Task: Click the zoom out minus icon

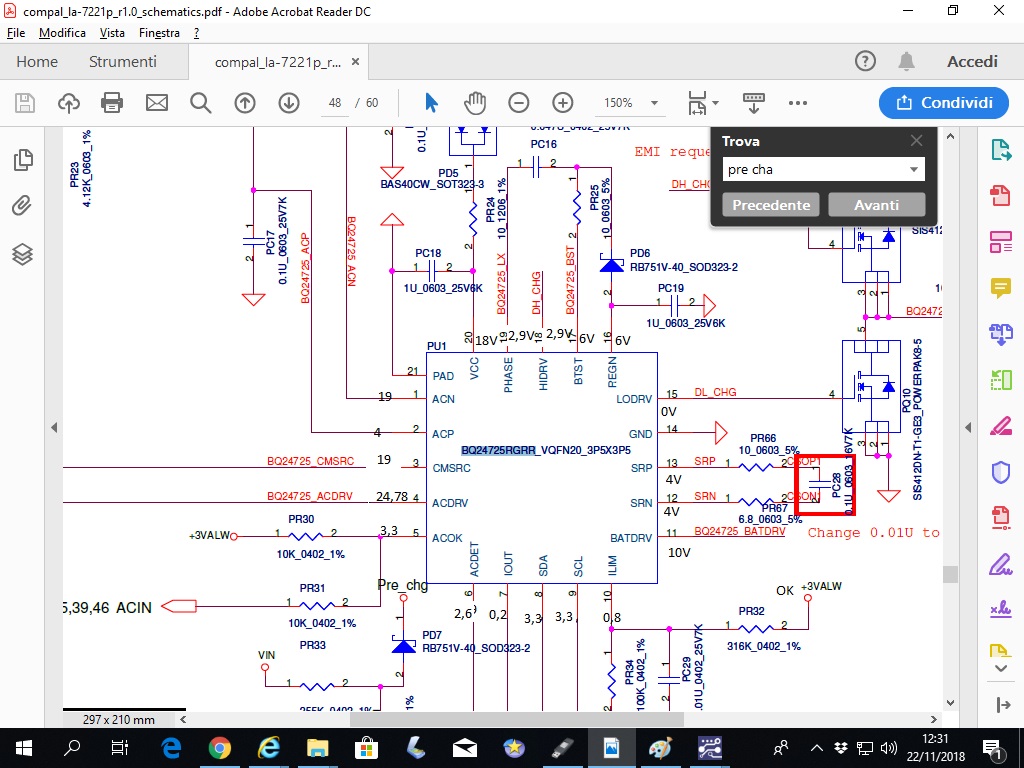Action: [x=518, y=103]
